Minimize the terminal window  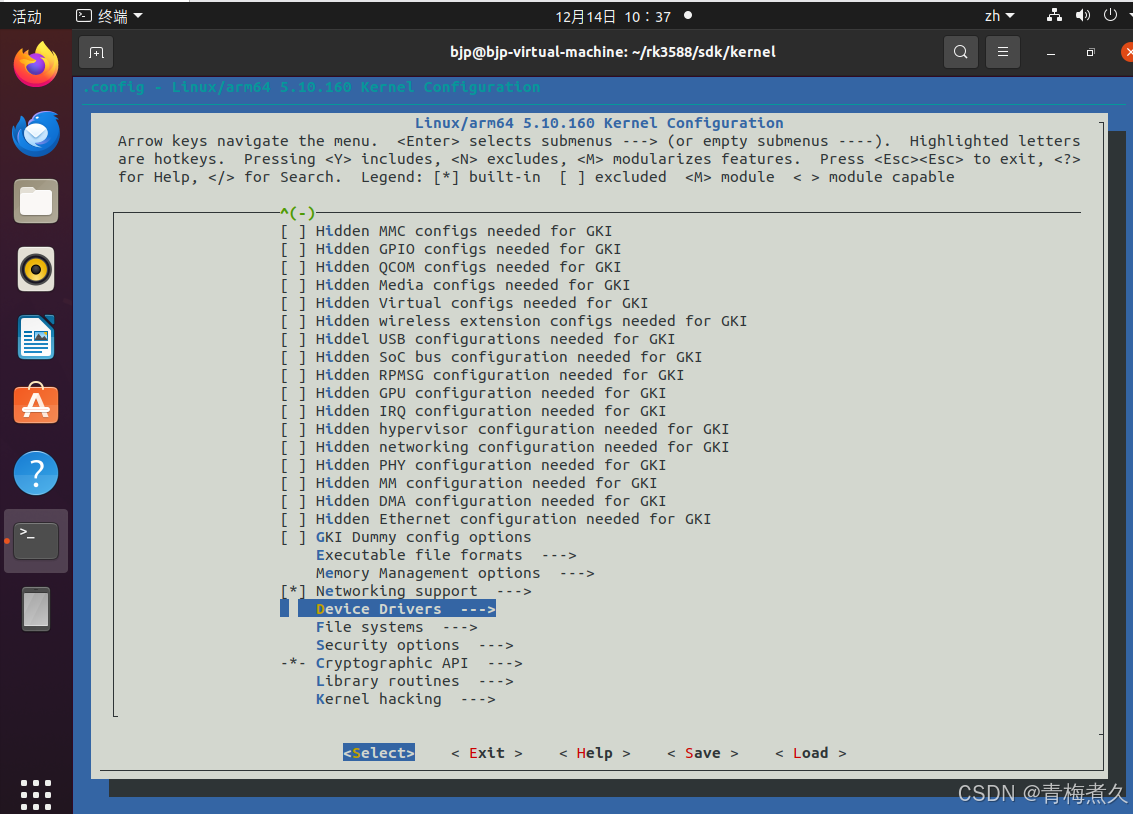tap(1051, 53)
